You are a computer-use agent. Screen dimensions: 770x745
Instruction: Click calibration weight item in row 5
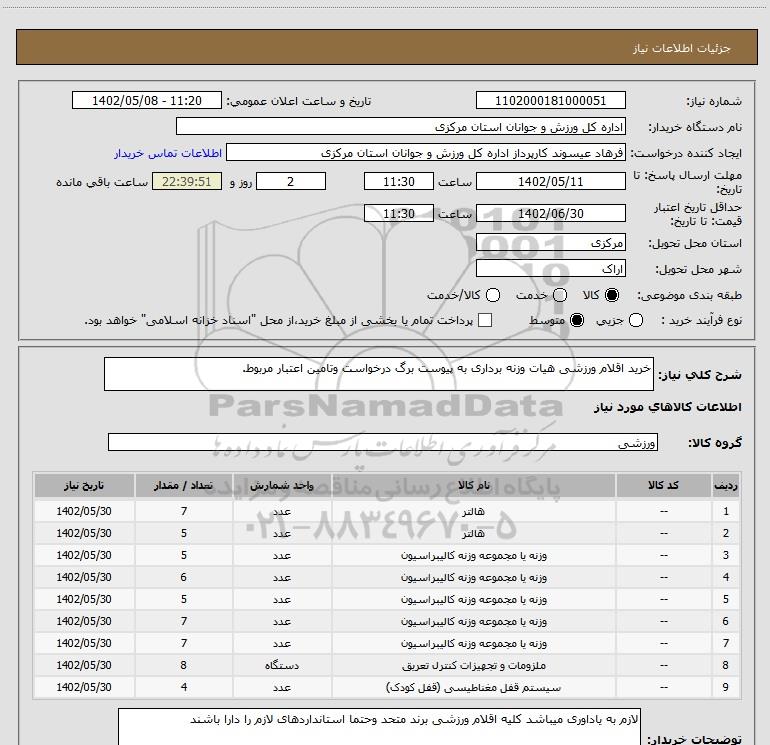coord(474,600)
